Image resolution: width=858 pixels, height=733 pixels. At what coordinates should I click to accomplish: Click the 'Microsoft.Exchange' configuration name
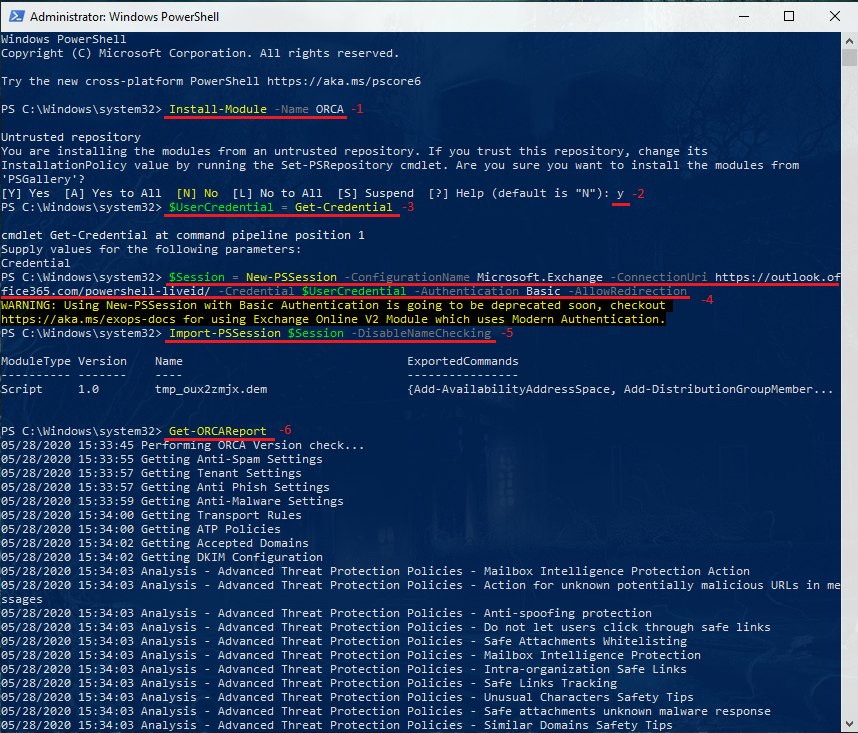pyautogui.click(x=540, y=277)
